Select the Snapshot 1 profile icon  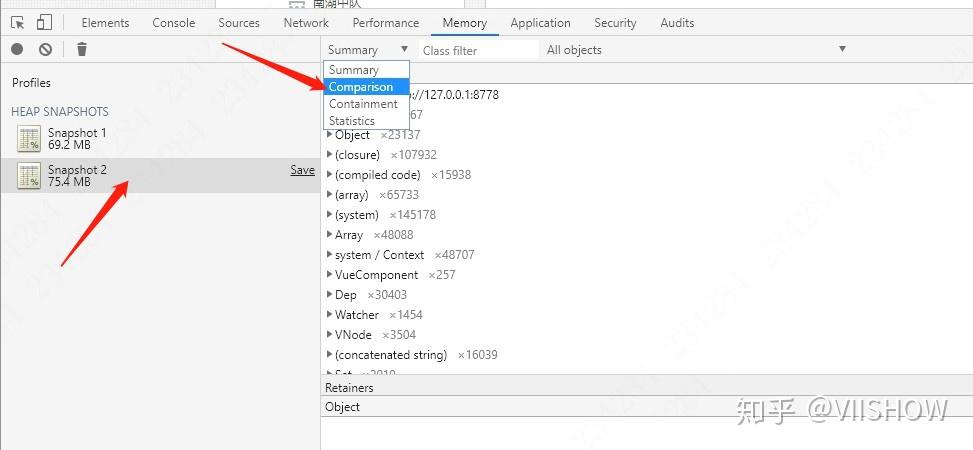[29, 139]
